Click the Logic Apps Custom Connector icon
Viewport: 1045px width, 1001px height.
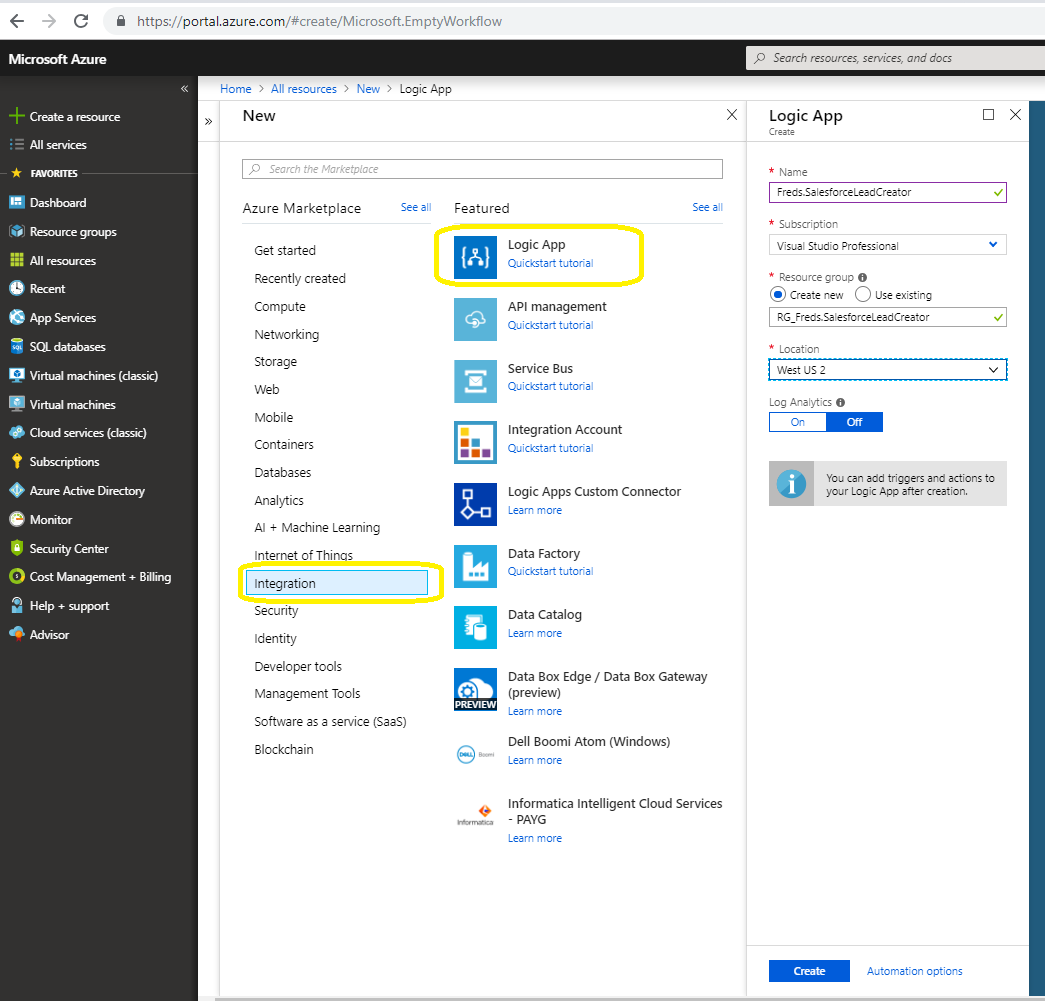475,504
